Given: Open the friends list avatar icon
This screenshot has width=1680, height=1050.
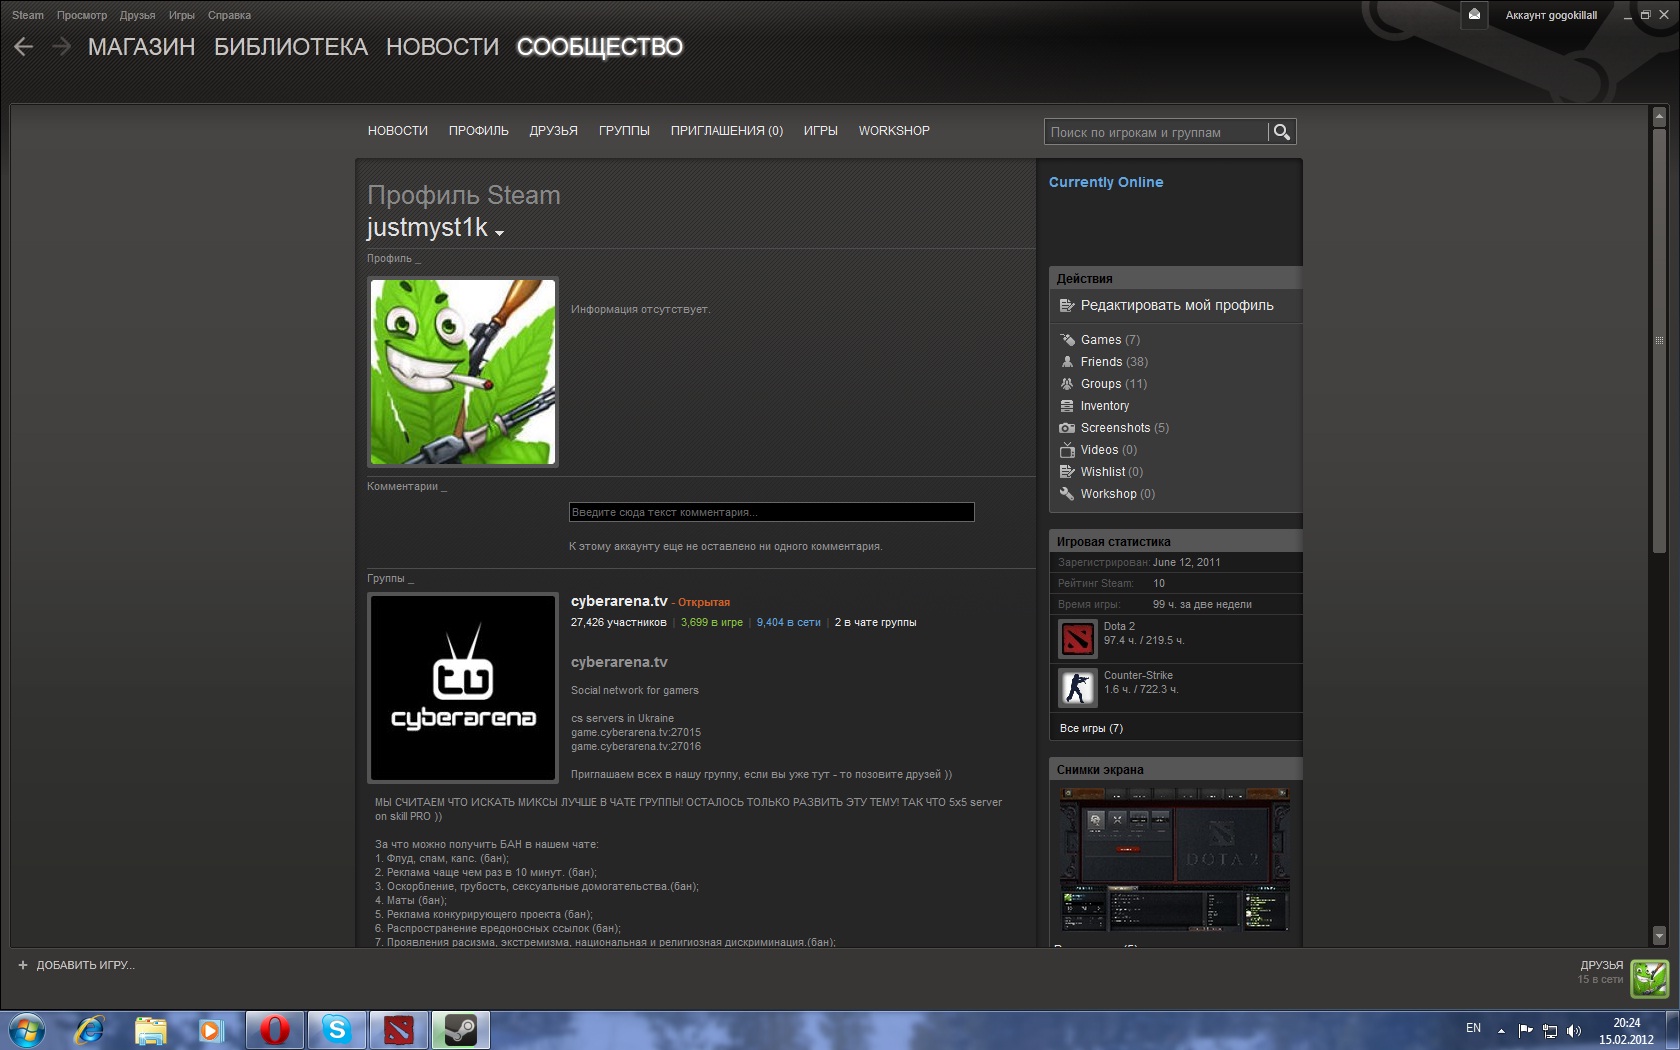Looking at the screenshot, I should pyautogui.click(x=1650, y=979).
